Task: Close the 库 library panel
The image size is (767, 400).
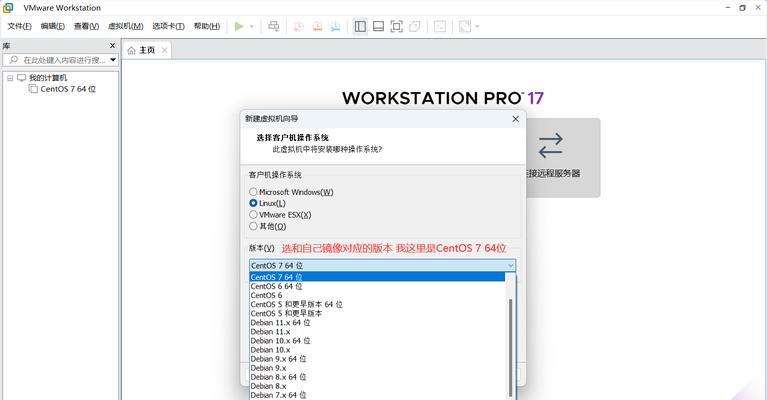Action: (x=113, y=45)
